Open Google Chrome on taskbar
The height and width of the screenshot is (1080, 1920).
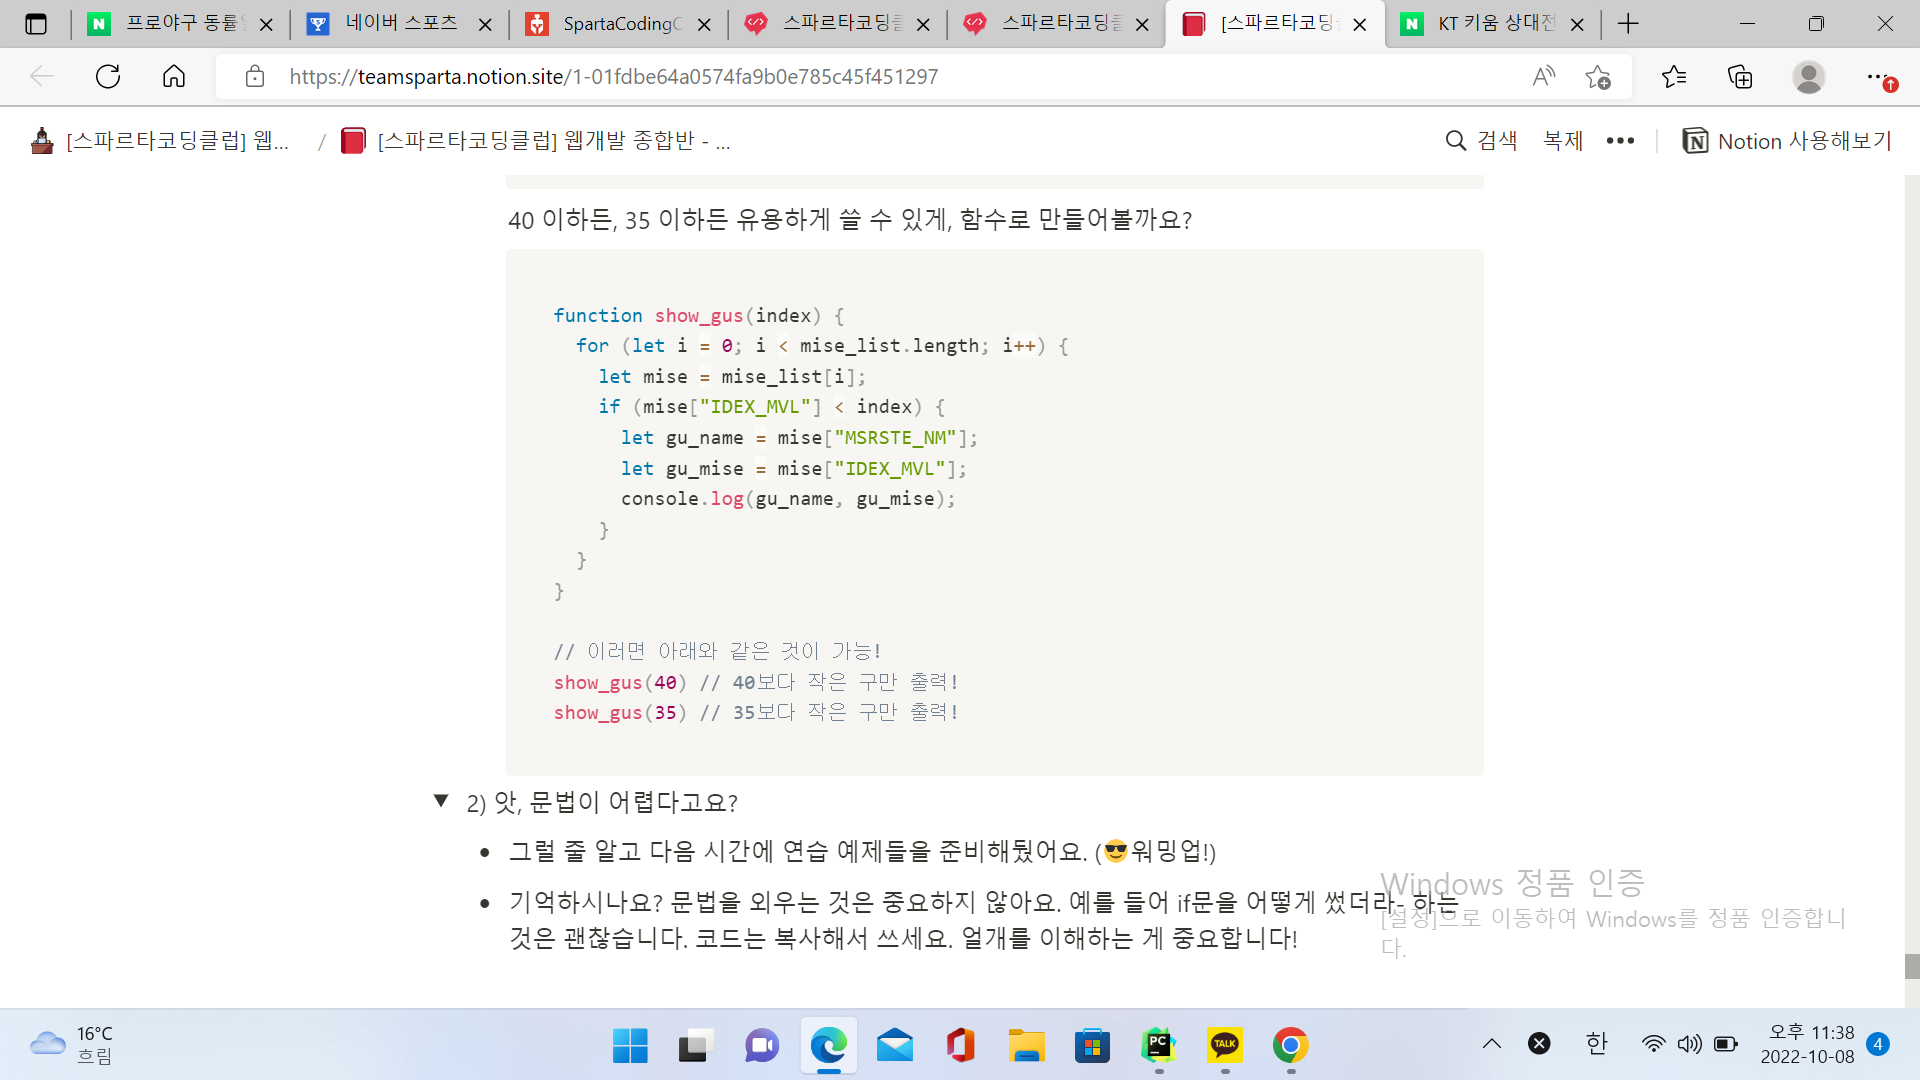pos(1290,1045)
